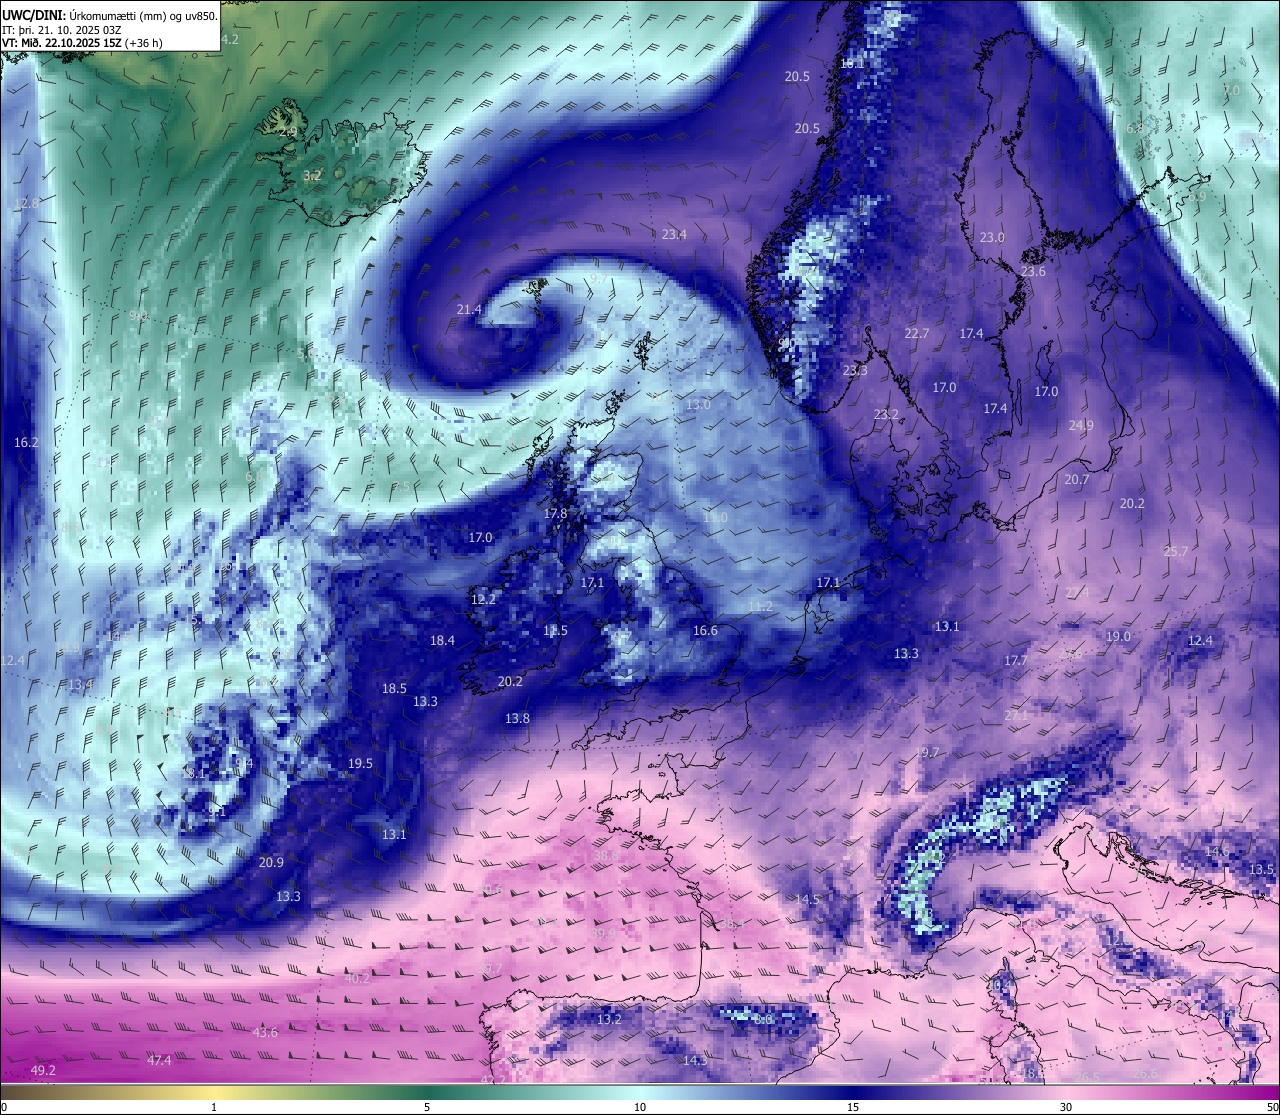Click the 23.0 value over Finland
The image size is (1280, 1115).
pyautogui.click(x=992, y=238)
